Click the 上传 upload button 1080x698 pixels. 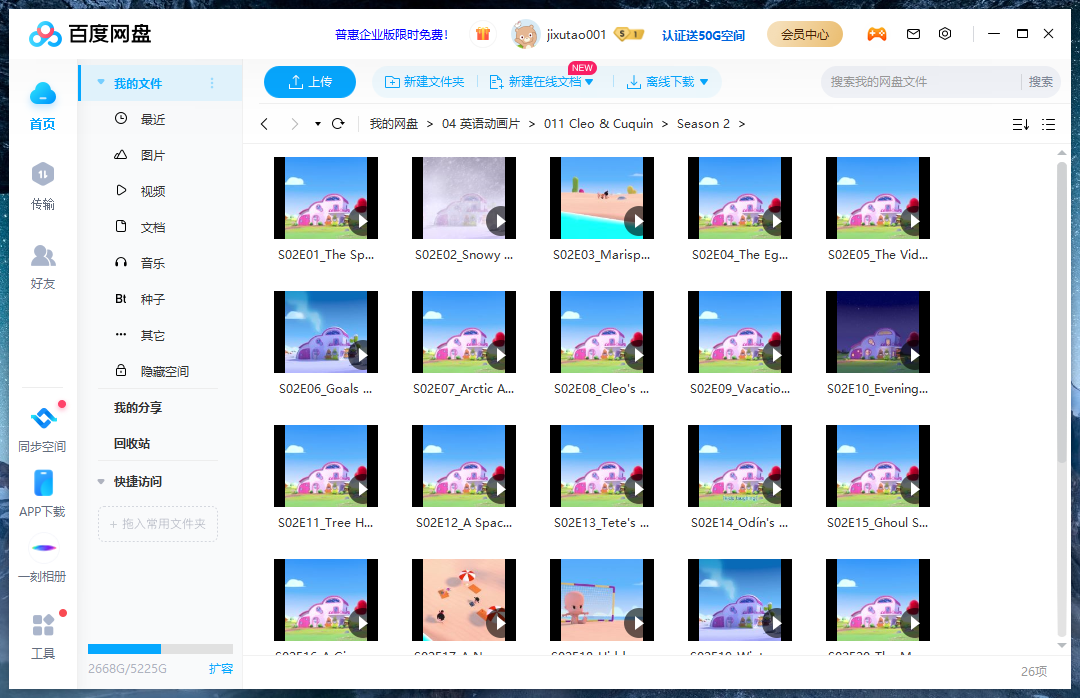(310, 82)
